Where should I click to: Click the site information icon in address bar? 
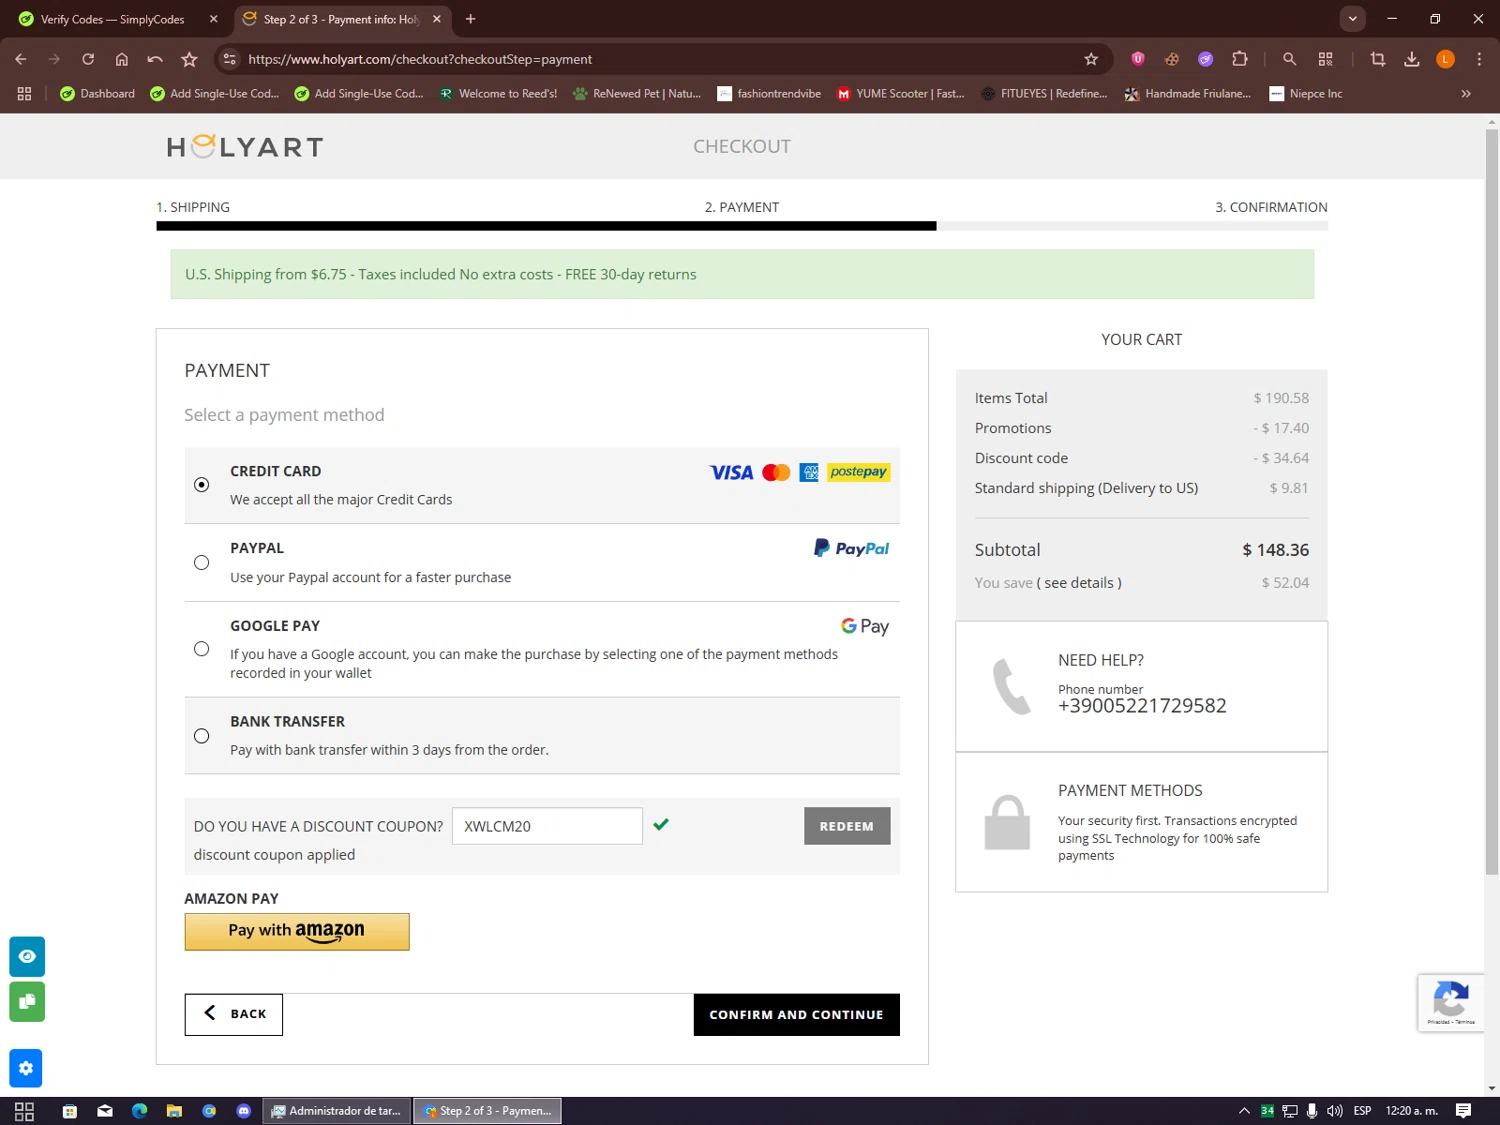click(x=229, y=59)
